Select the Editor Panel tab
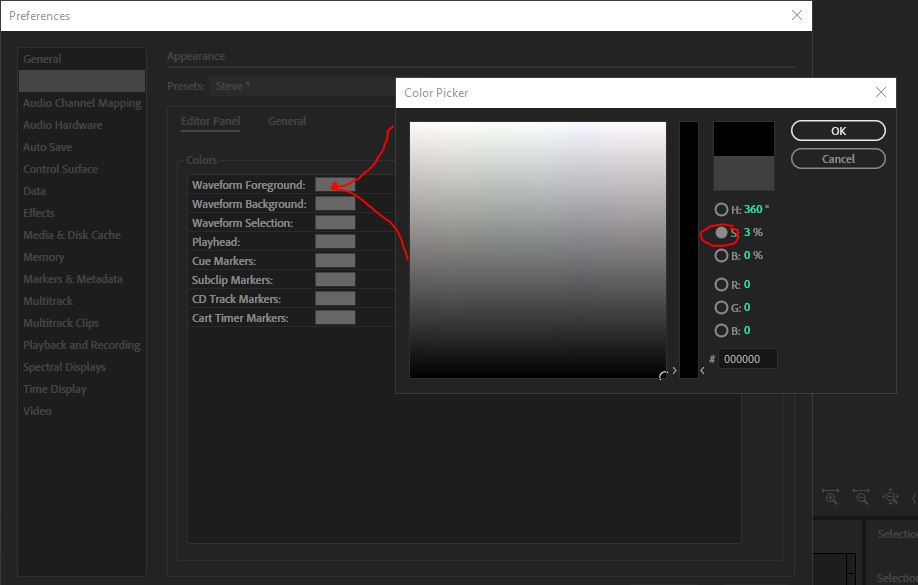The width and height of the screenshot is (918, 585). [210, 120]
